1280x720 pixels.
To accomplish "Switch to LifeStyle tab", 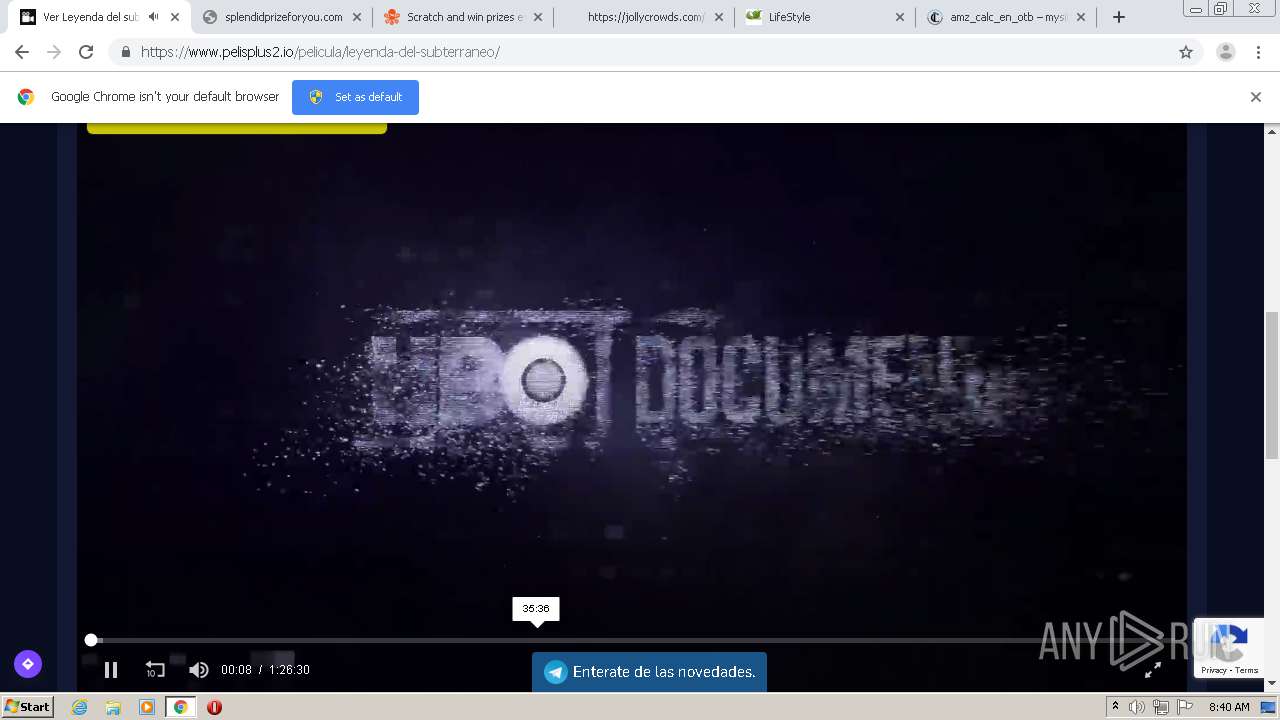I will coord(826,17).
